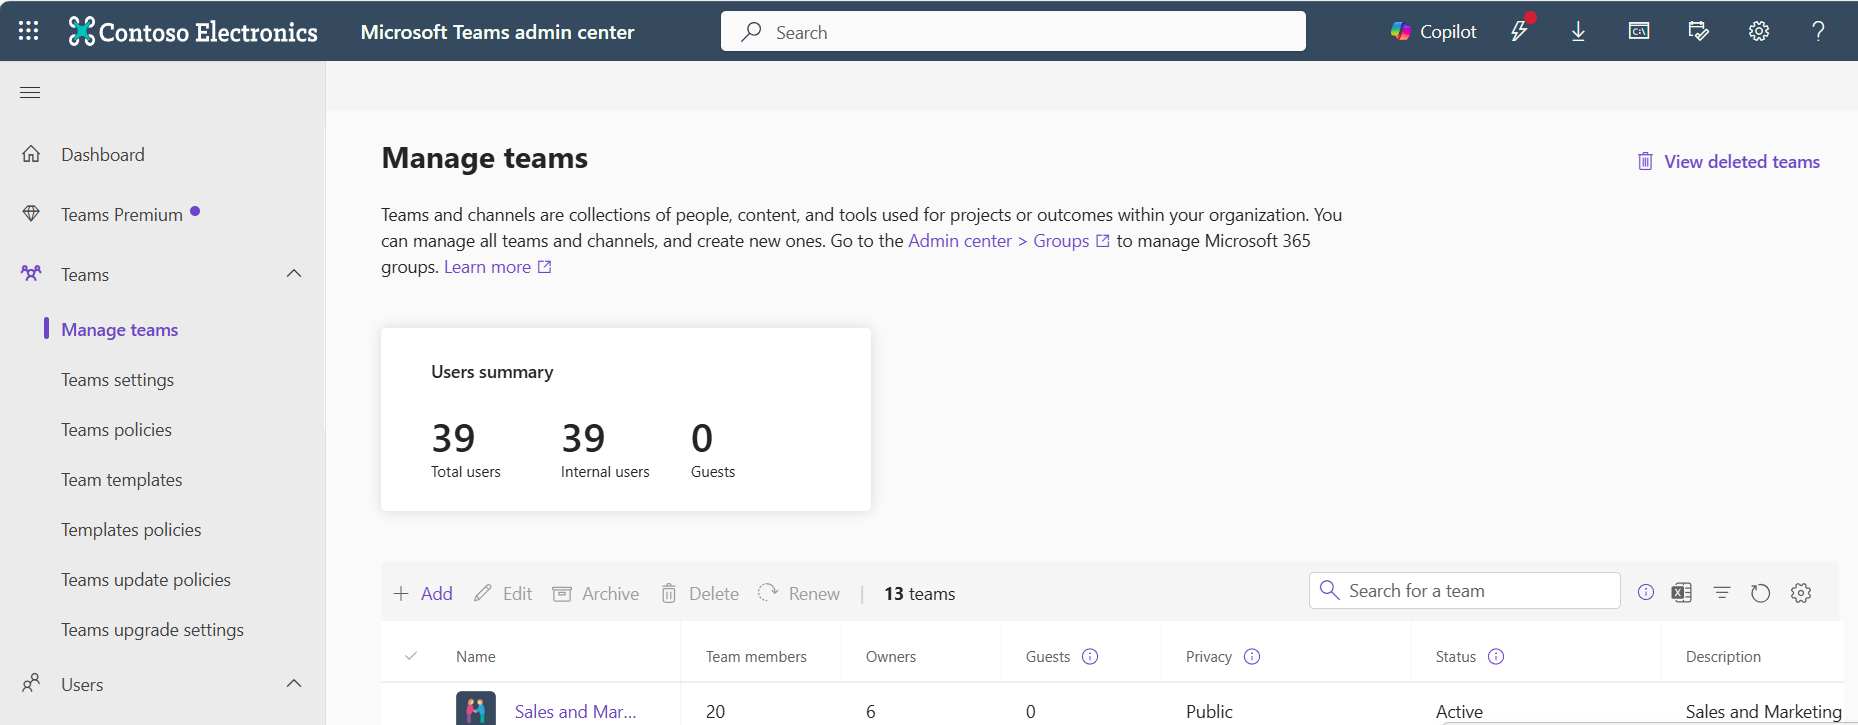Sort by Team members column header
Viewport: 1858px width, 725px height.
[x=756, y=656]
